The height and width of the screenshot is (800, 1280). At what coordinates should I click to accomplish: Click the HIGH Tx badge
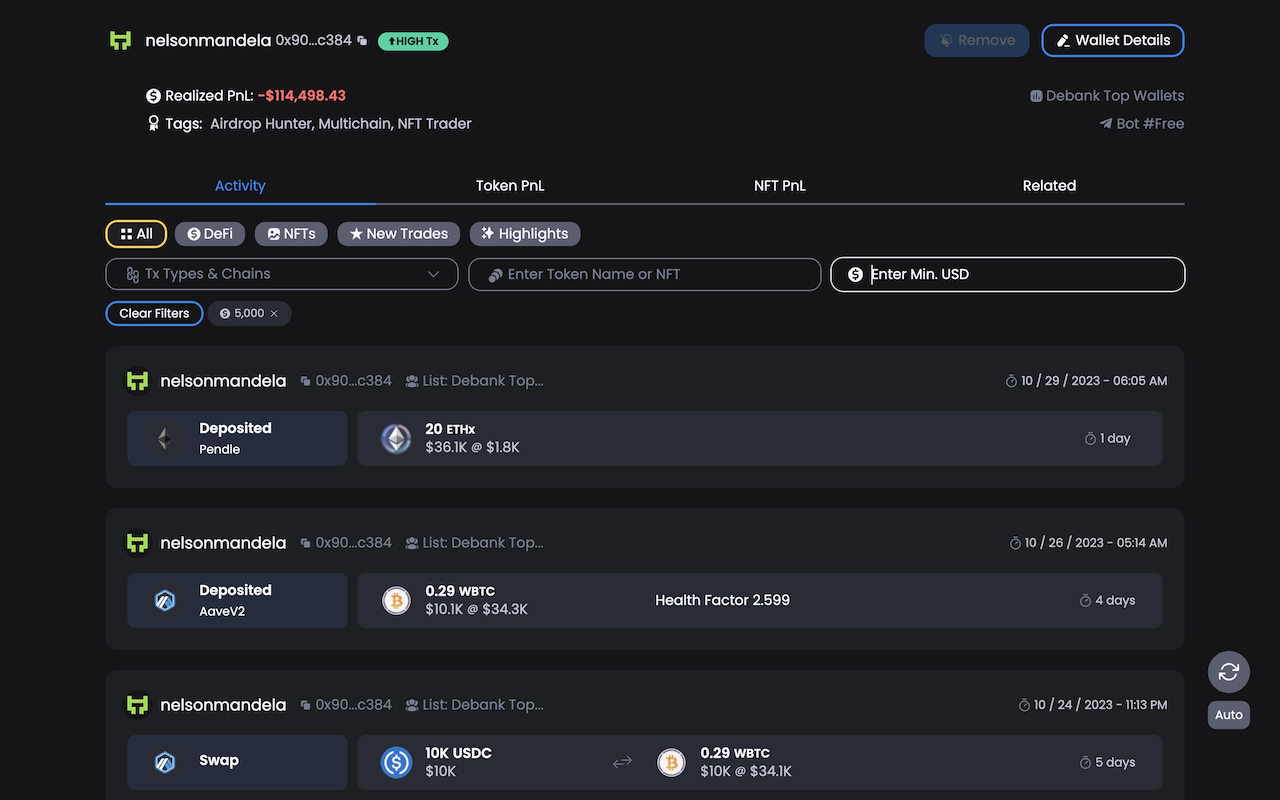pos(413,41)
